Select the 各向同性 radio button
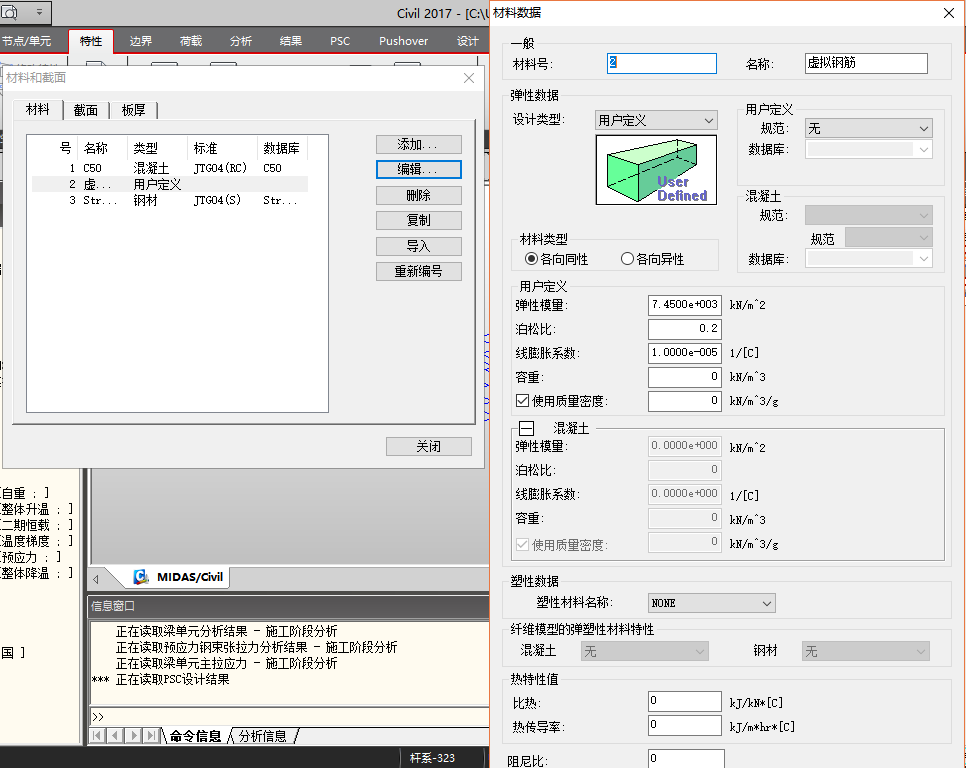 coord(531,259)
